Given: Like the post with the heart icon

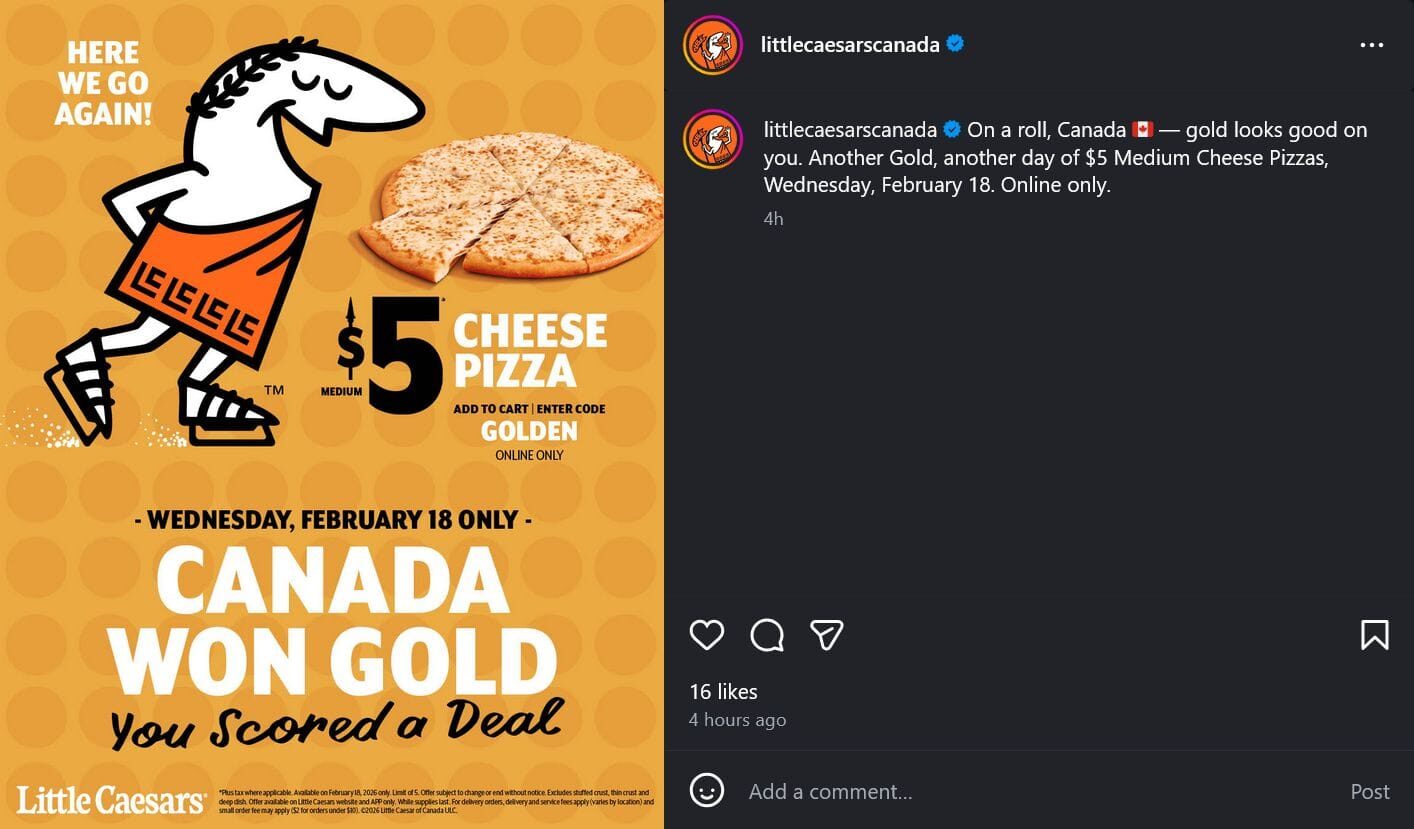Looking at the screenshot, I should (x=707, y=635).
